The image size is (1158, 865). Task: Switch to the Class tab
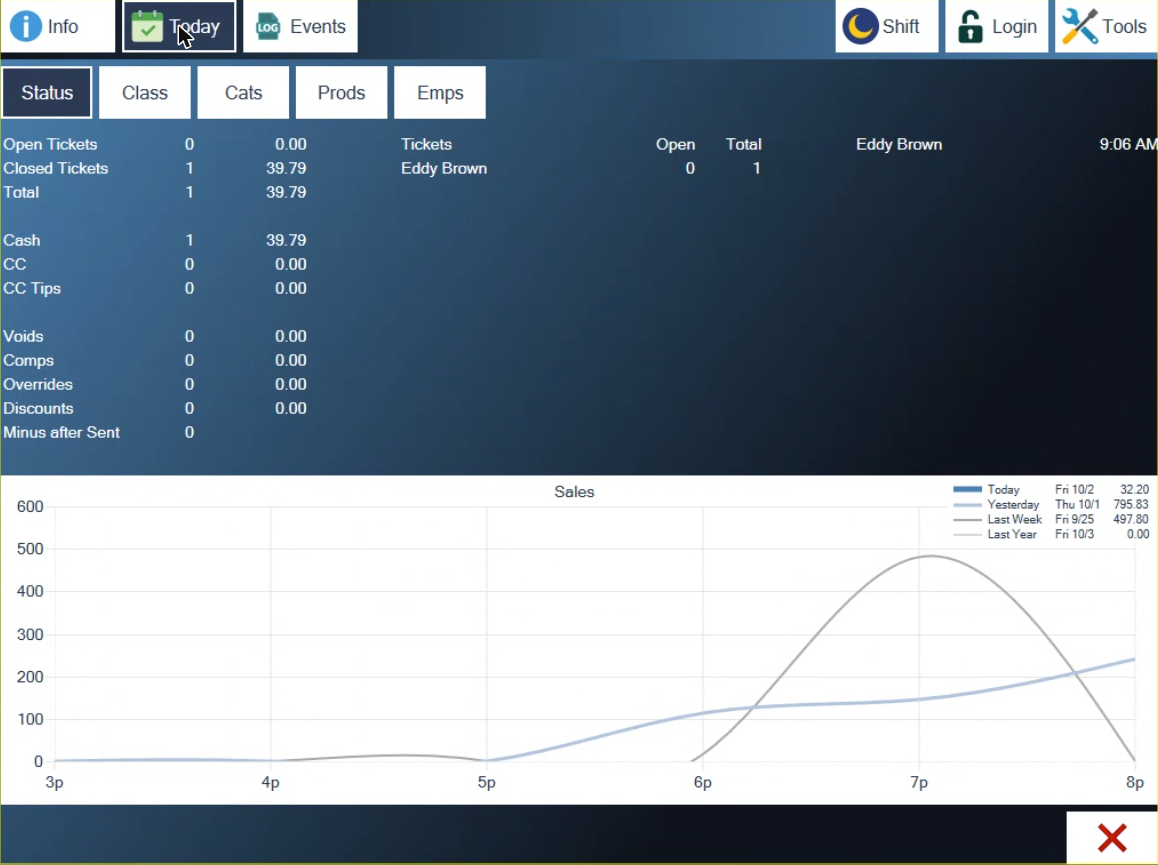(x=145, y=92)
